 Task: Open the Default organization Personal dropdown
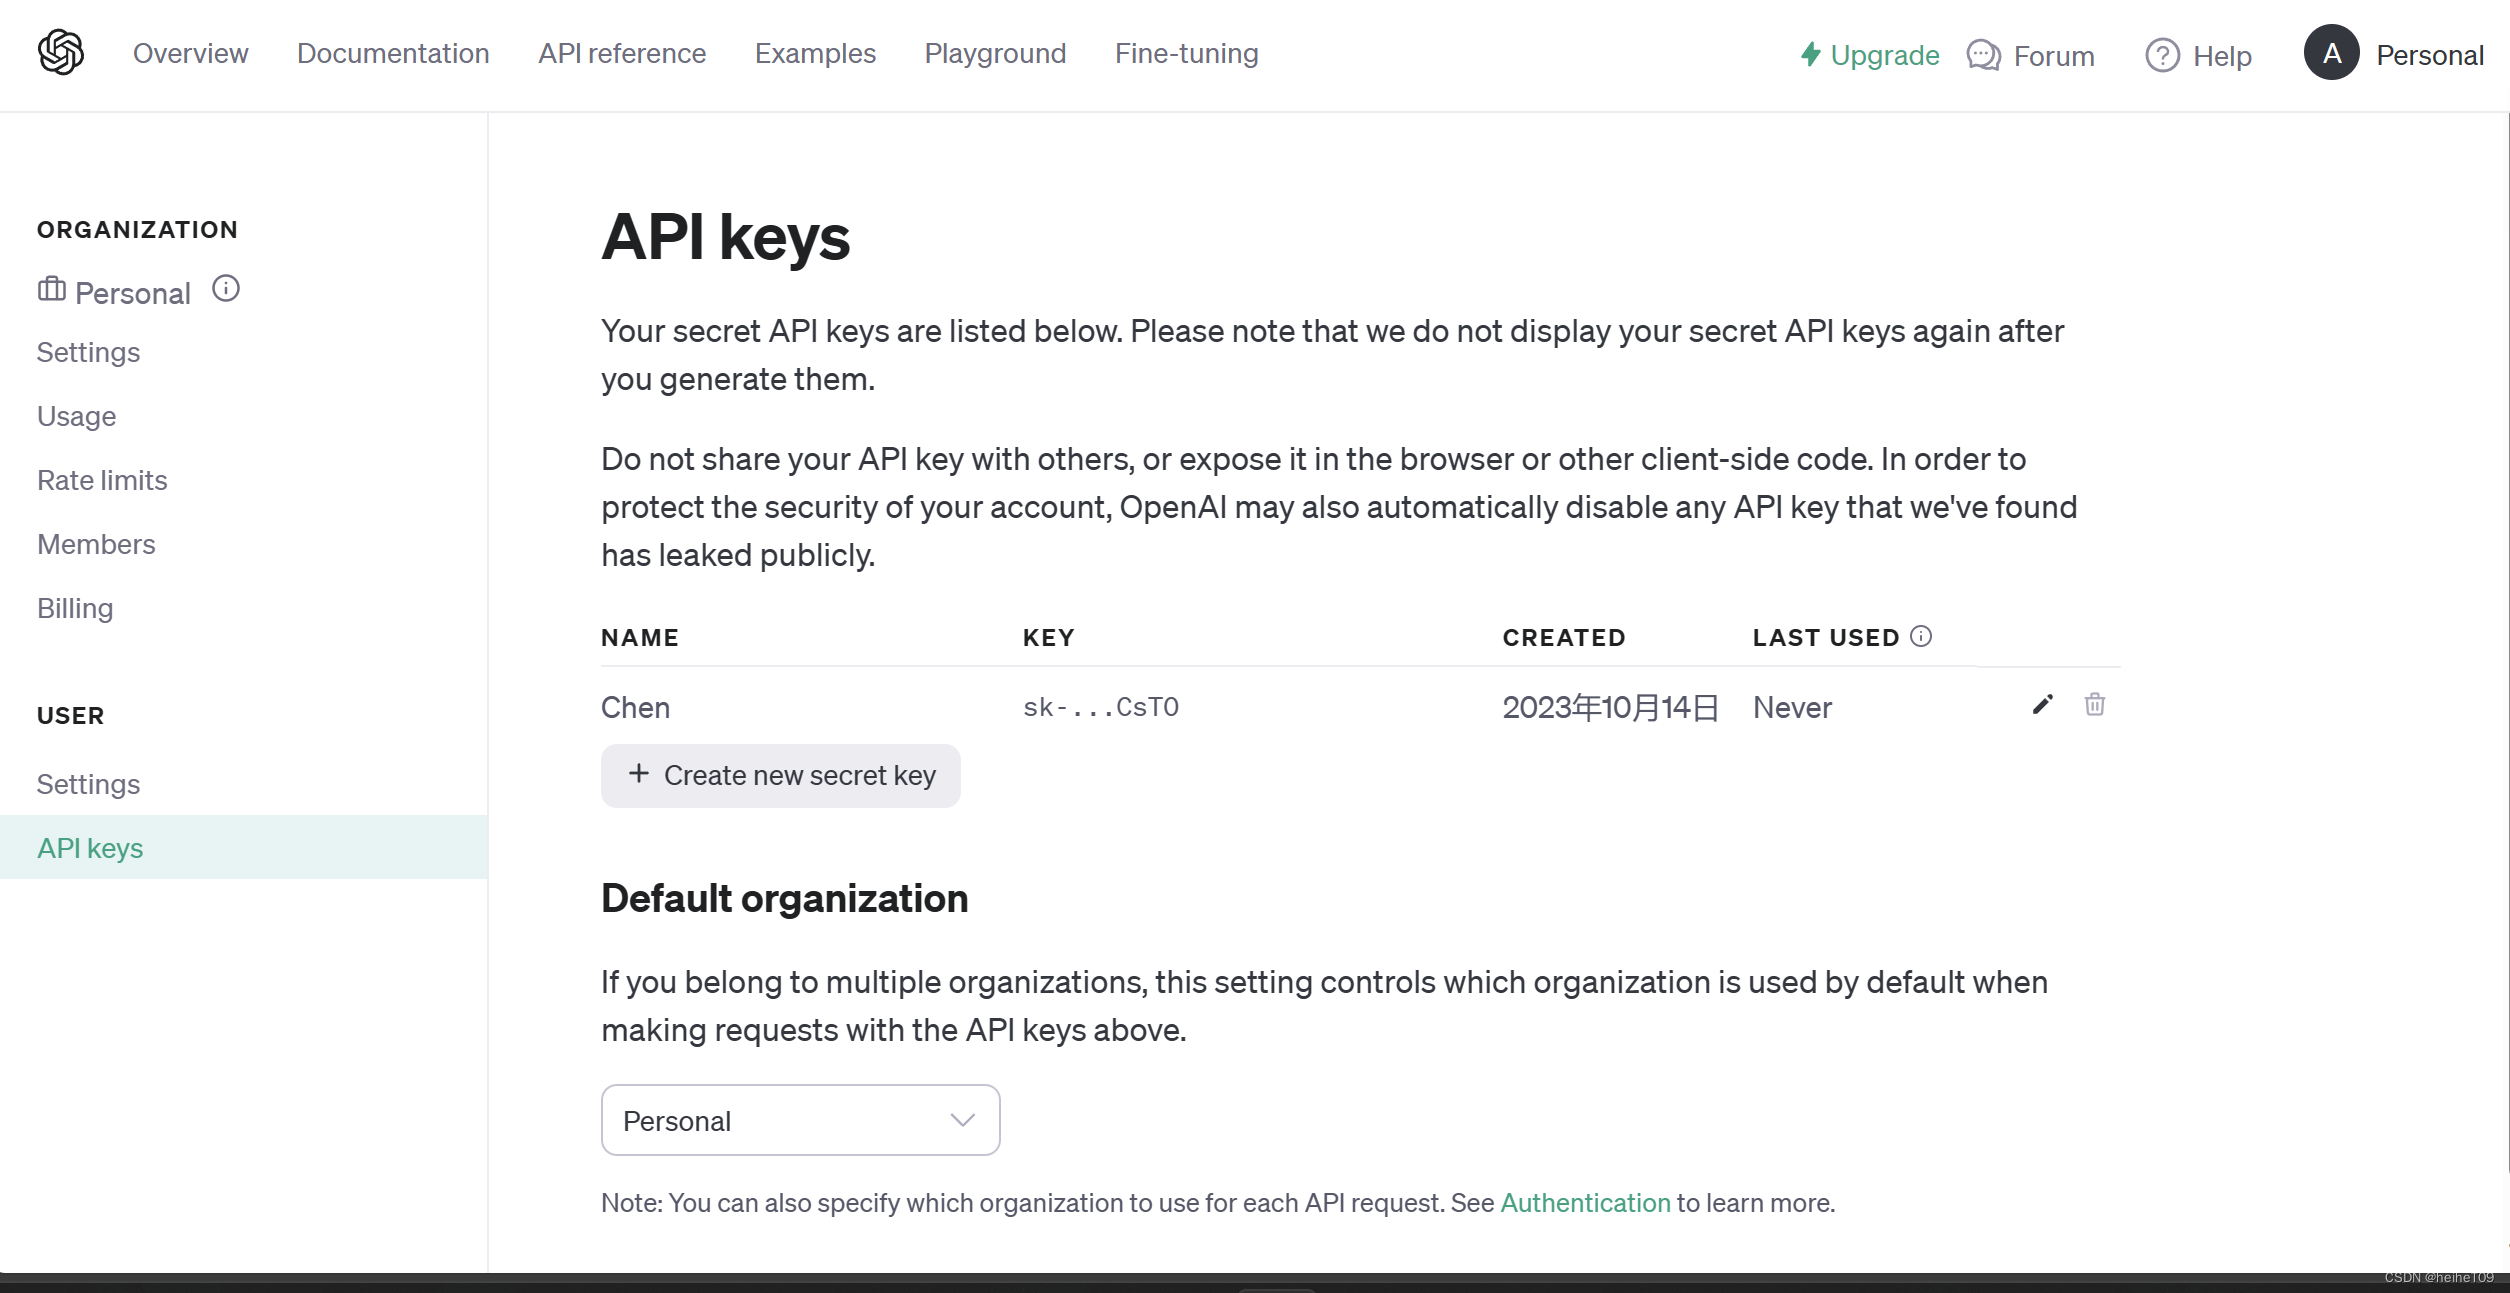tap(800, 1120)
